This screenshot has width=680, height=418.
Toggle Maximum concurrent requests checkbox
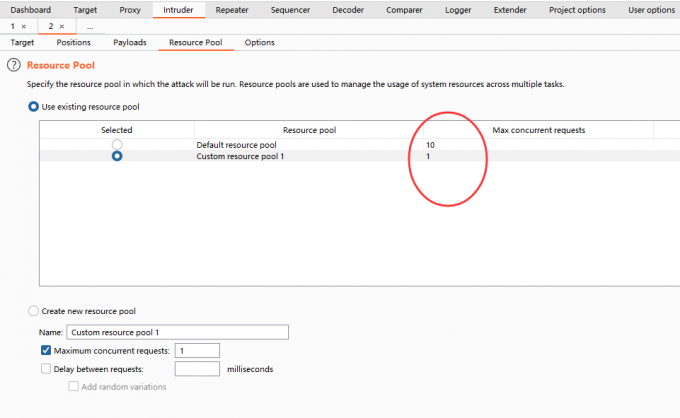(x=46, y=350)
